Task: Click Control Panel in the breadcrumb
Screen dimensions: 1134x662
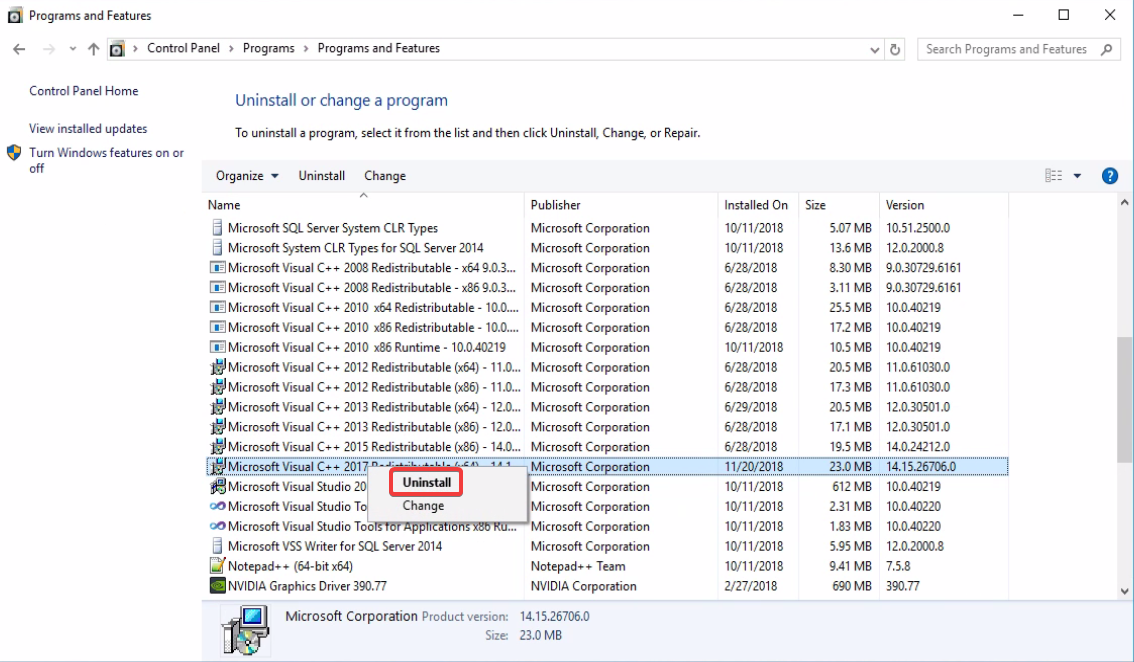Action: click(183, 48)
